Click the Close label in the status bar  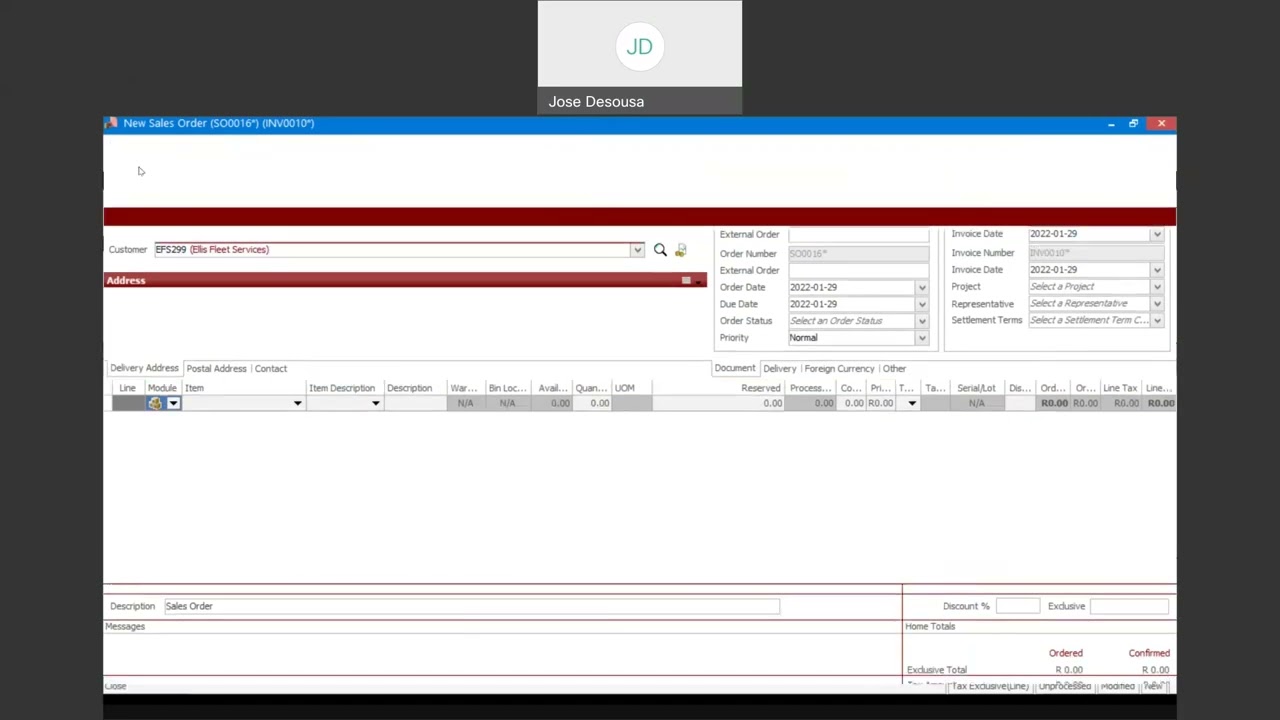(x=116, y=686)
